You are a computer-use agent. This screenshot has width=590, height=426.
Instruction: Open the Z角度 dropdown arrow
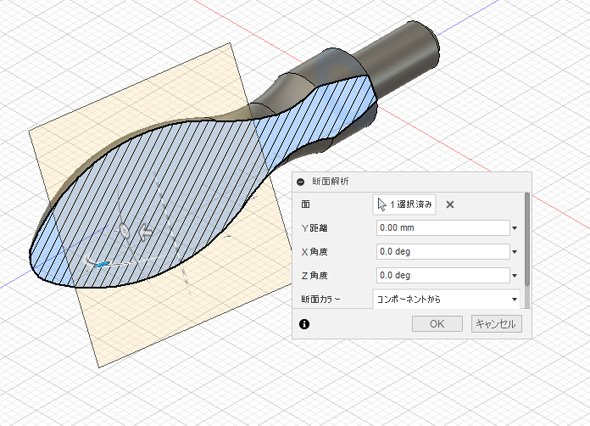tap(515, 275)
